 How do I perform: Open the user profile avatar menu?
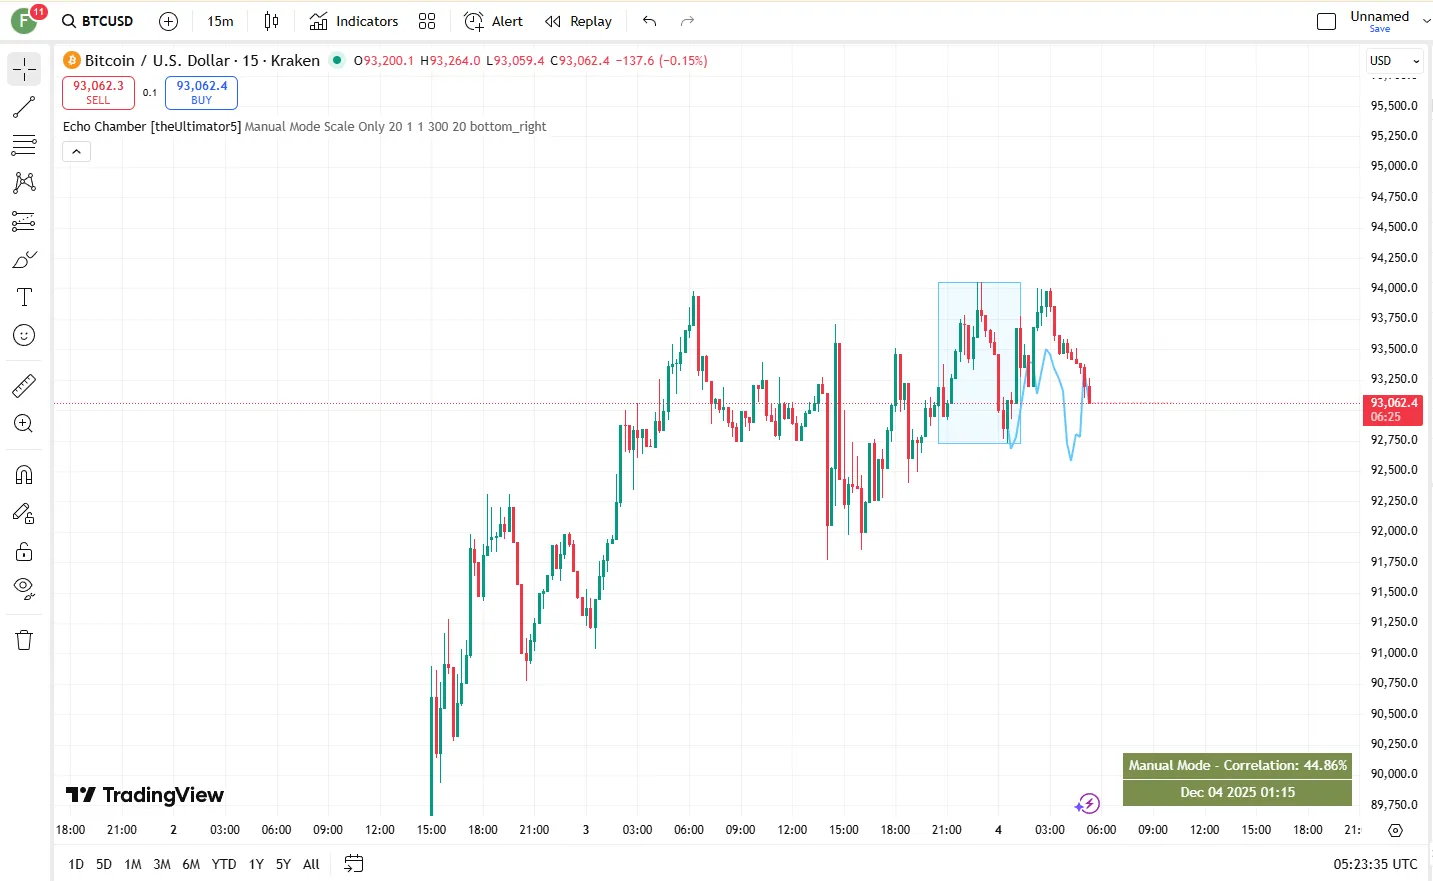pos(25,20)
